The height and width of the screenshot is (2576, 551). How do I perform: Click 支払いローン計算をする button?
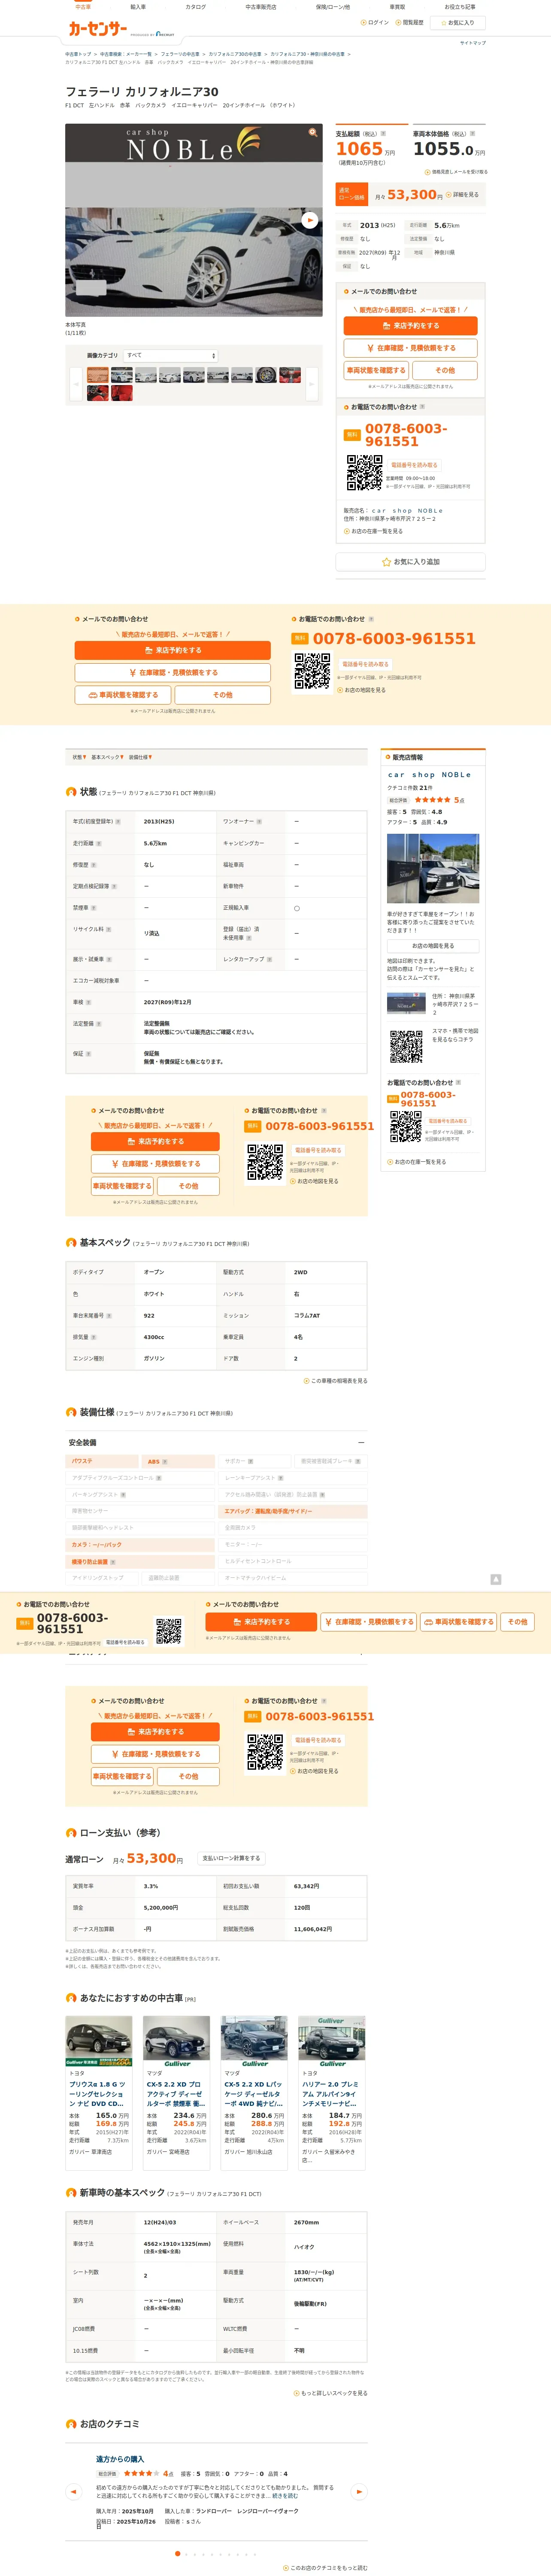coord(231,1858)
